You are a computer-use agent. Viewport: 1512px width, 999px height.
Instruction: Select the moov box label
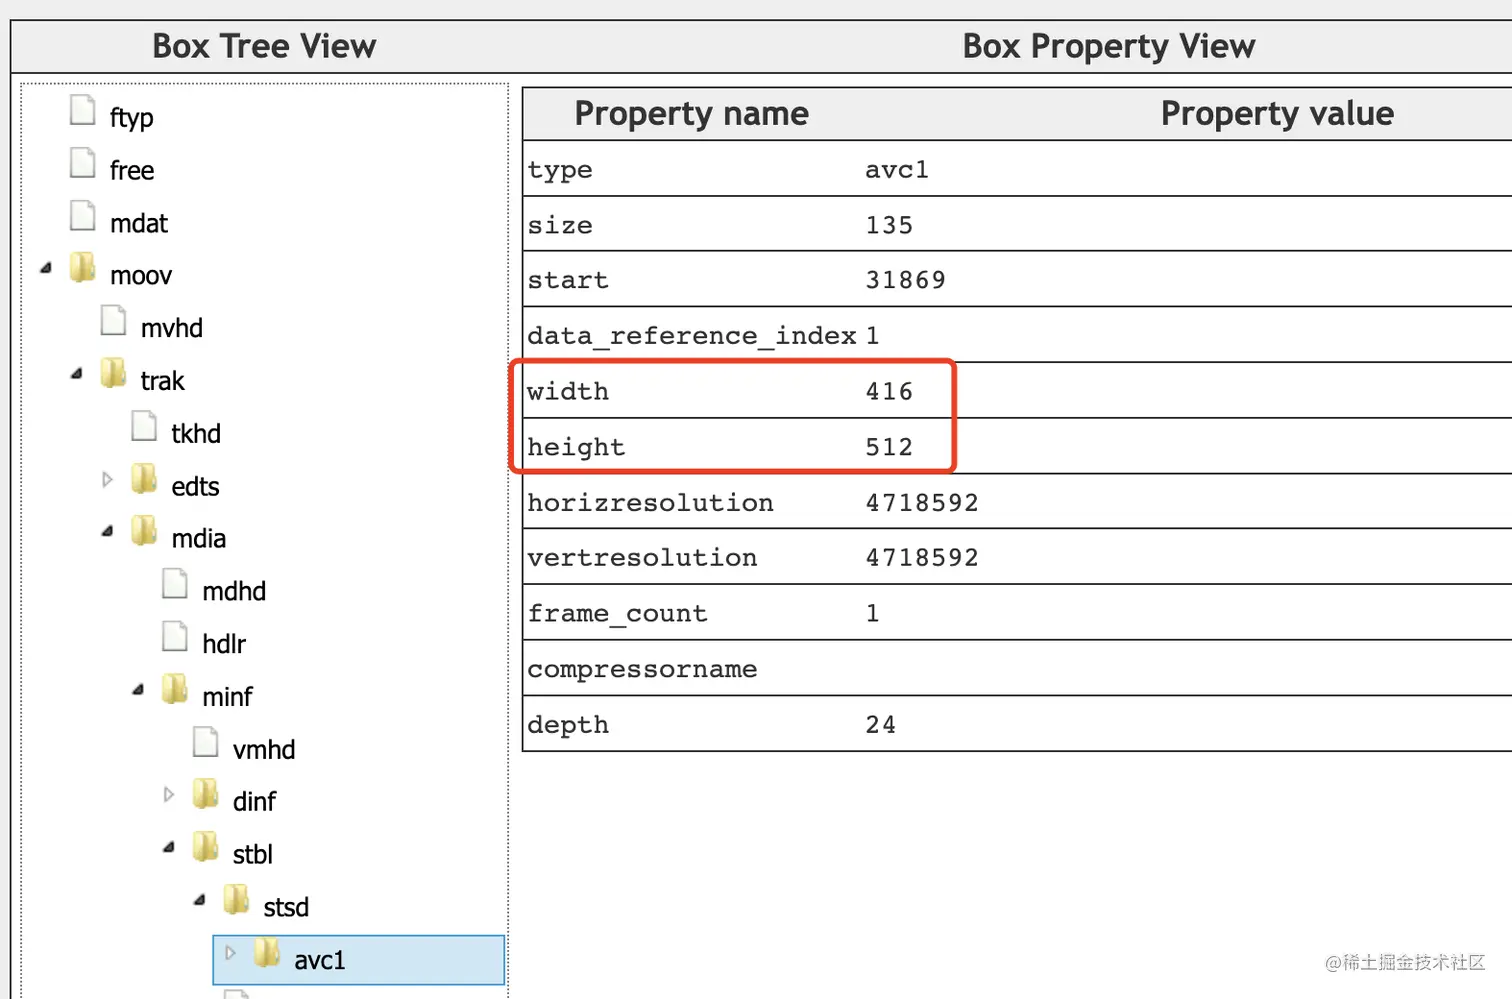(x=141, y=276)
